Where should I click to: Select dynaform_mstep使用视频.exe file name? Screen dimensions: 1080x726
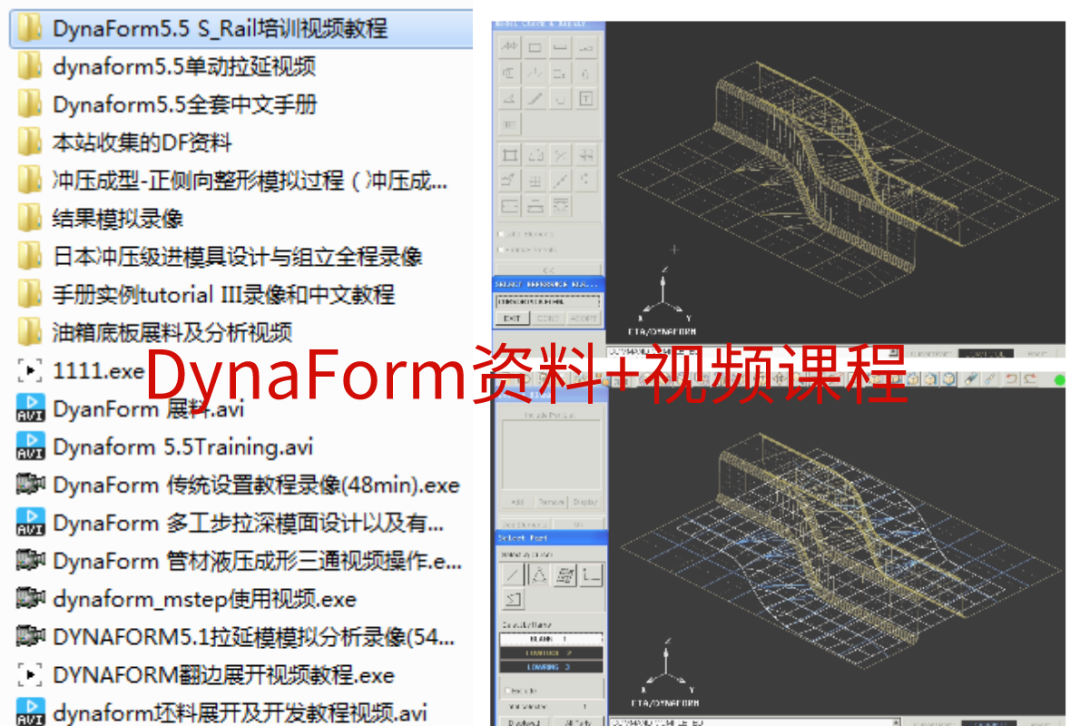pos(205,599)
